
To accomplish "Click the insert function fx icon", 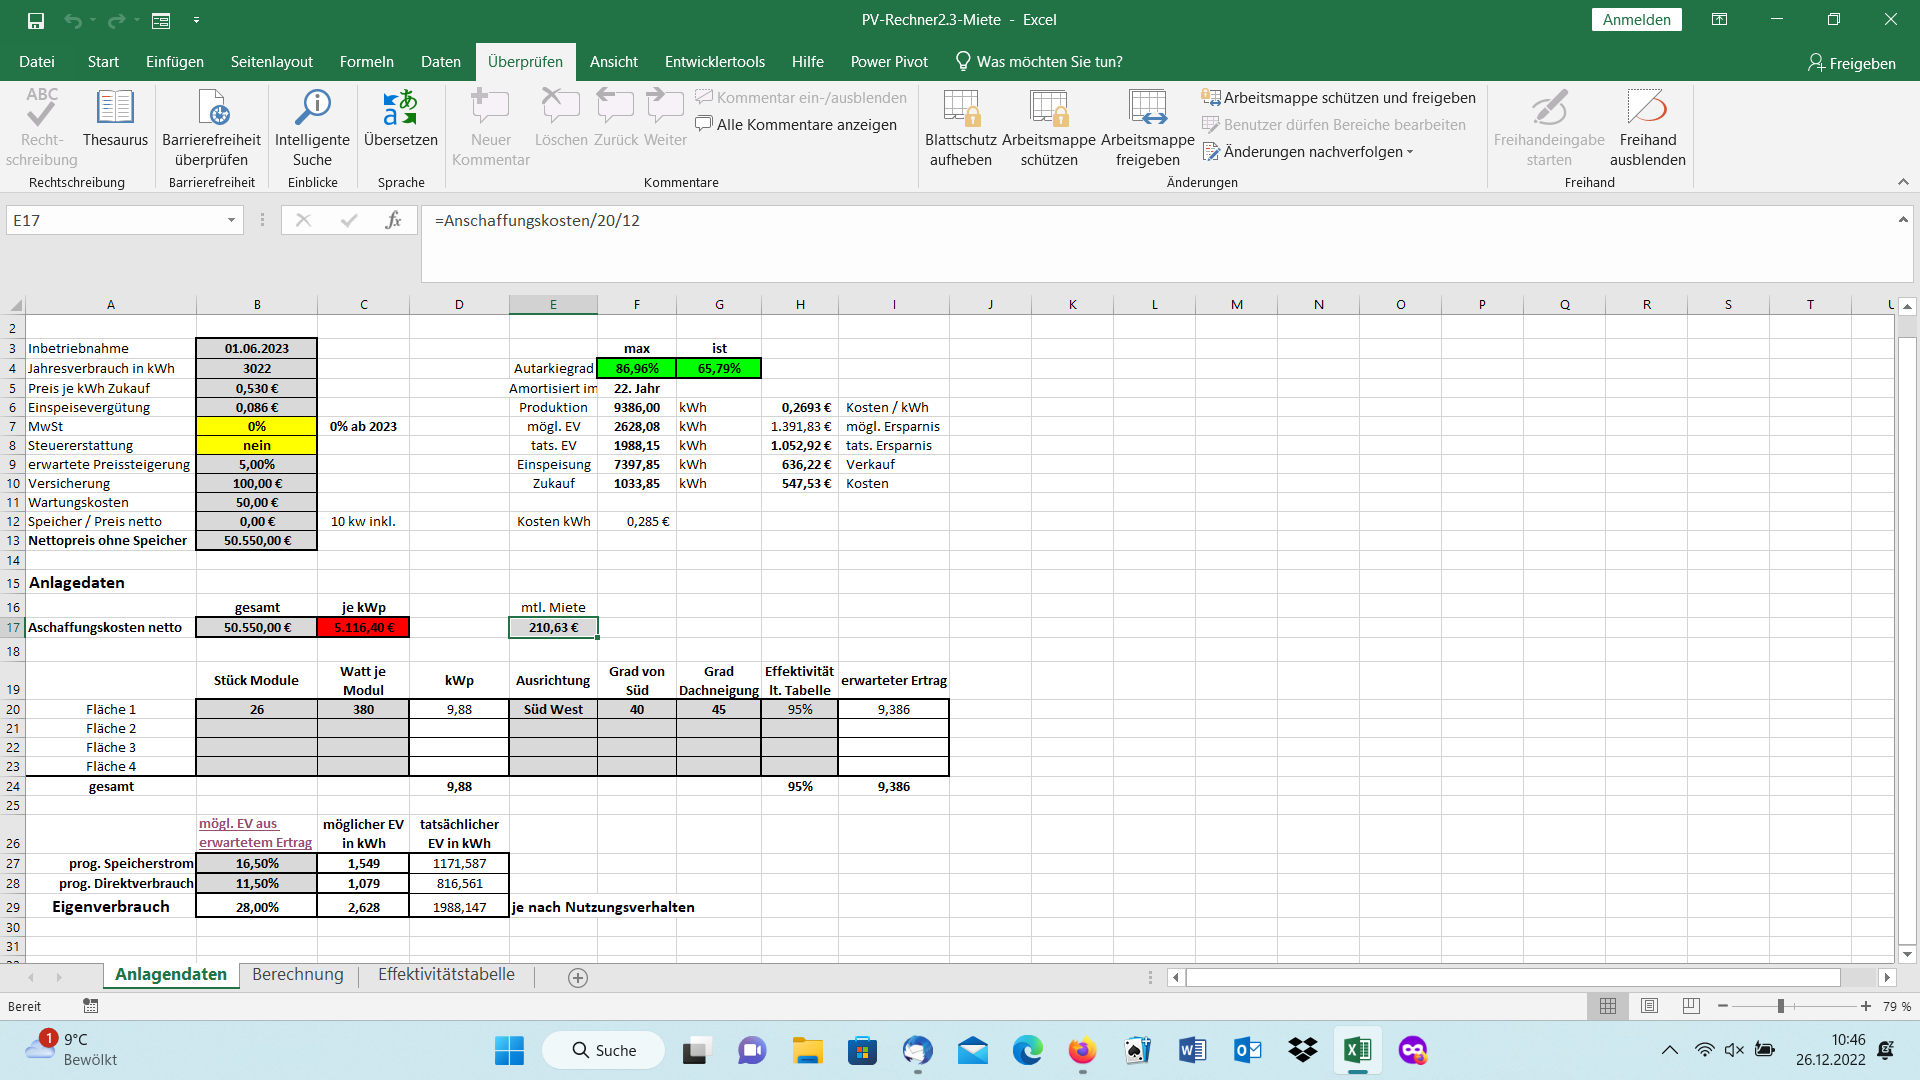I will 393,220.
